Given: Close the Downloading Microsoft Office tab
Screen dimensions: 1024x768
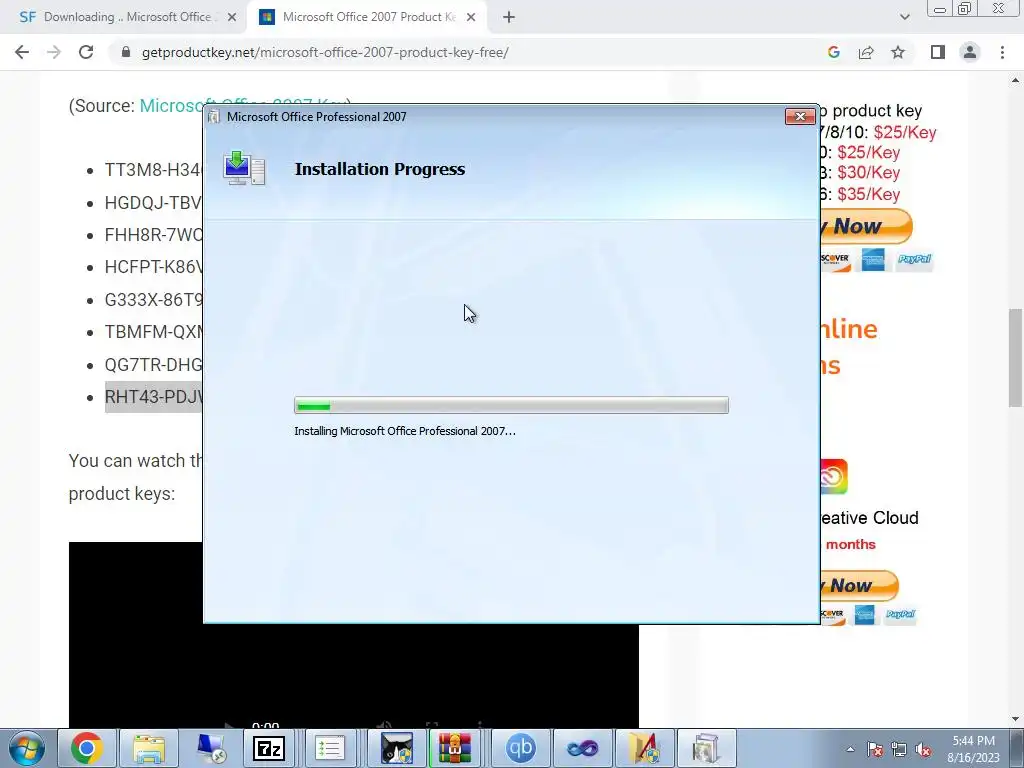Looking at the screenshot, I should pyautogui.click(x=232, y=17).
